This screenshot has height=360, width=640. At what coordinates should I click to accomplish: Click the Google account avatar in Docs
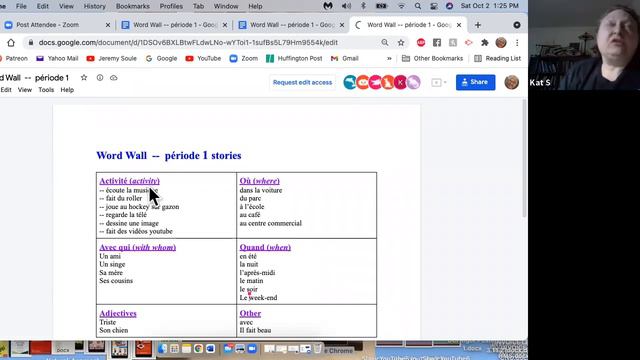[x=511, y=82]
